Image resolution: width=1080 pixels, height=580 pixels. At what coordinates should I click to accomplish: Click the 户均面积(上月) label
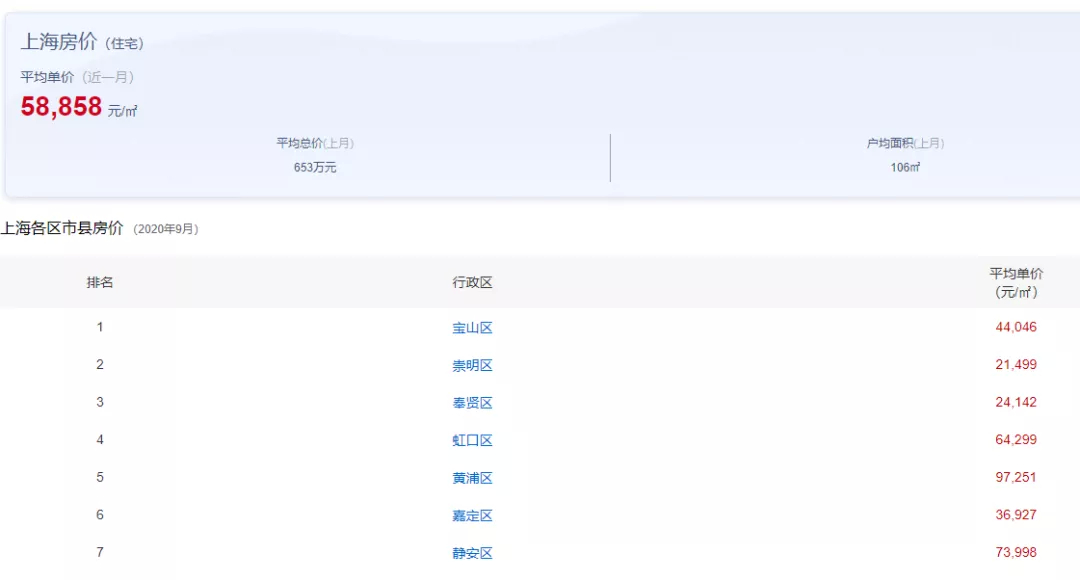click(x=905, y=143)
